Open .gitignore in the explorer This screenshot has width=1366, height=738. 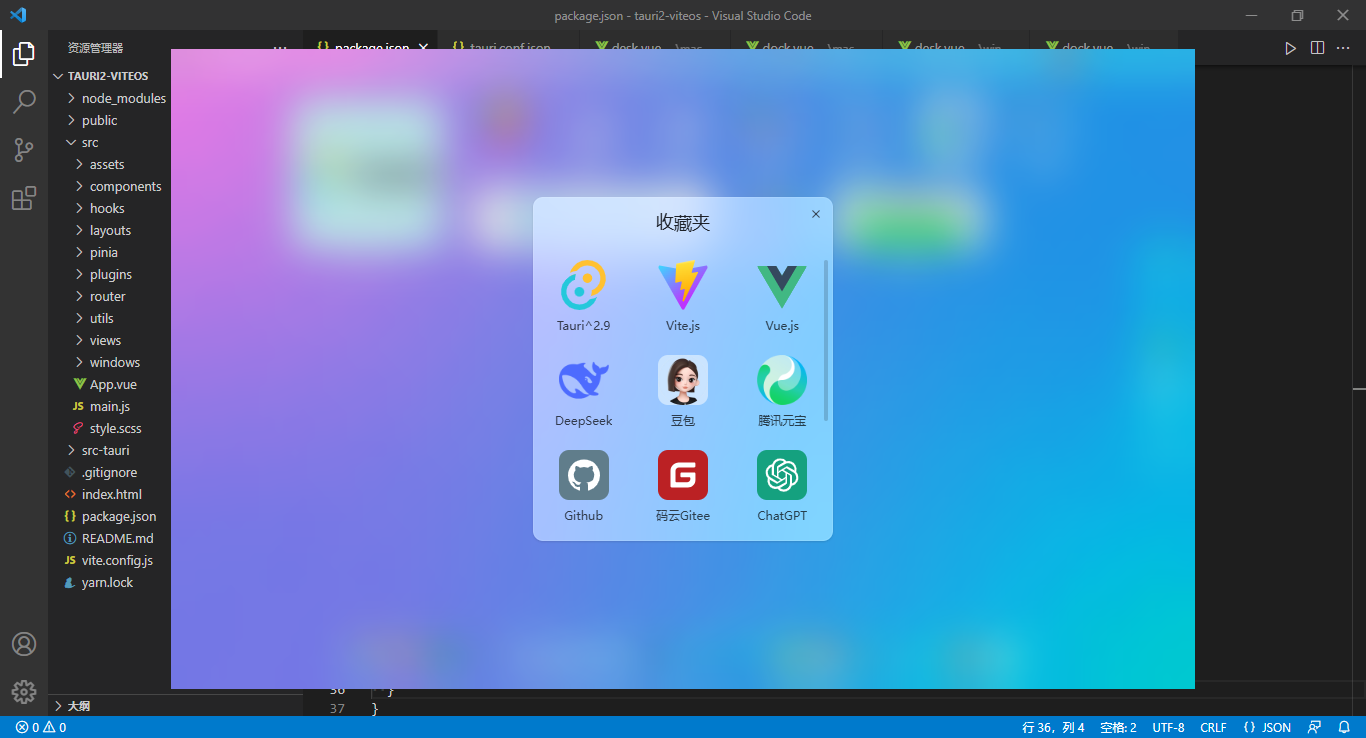[x=110, y=472]
